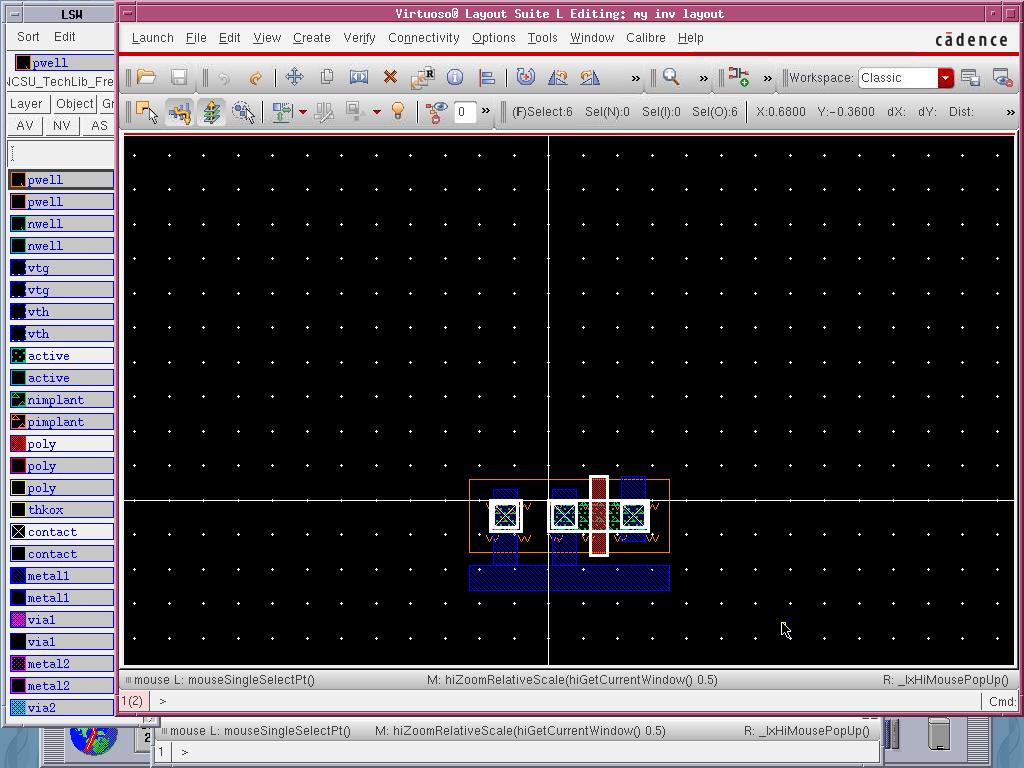This screenshot has width=1024, height=768.
Task: Open red dropdown arrow left of lightbulb
Action: point(377,112)
